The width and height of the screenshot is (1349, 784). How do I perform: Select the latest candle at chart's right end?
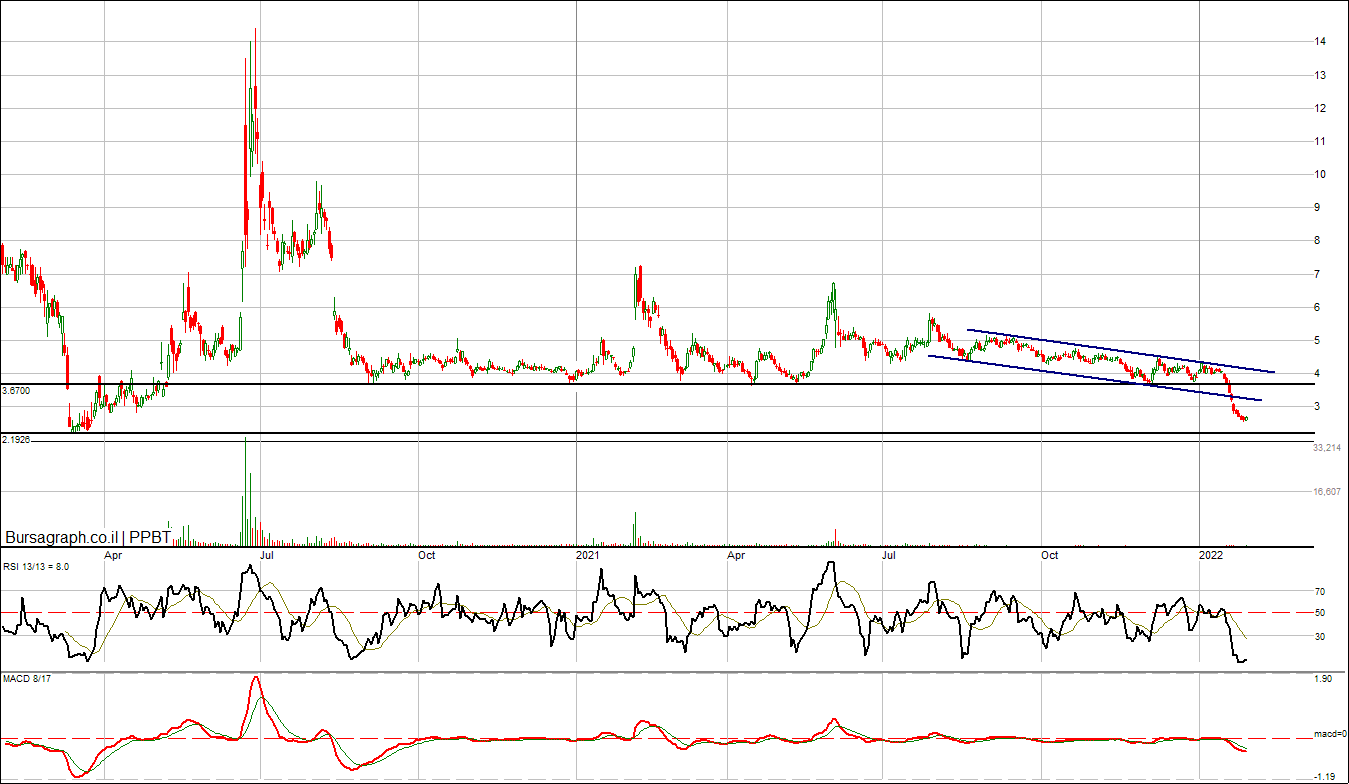point(1246,418)
